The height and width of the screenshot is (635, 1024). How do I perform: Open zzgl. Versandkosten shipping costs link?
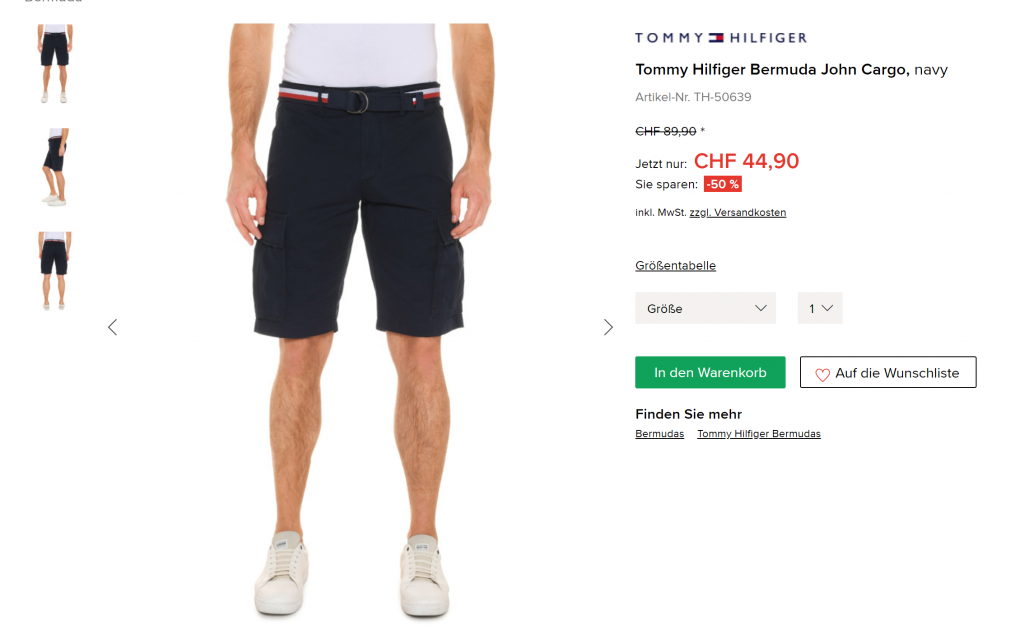tap(737, 213)
